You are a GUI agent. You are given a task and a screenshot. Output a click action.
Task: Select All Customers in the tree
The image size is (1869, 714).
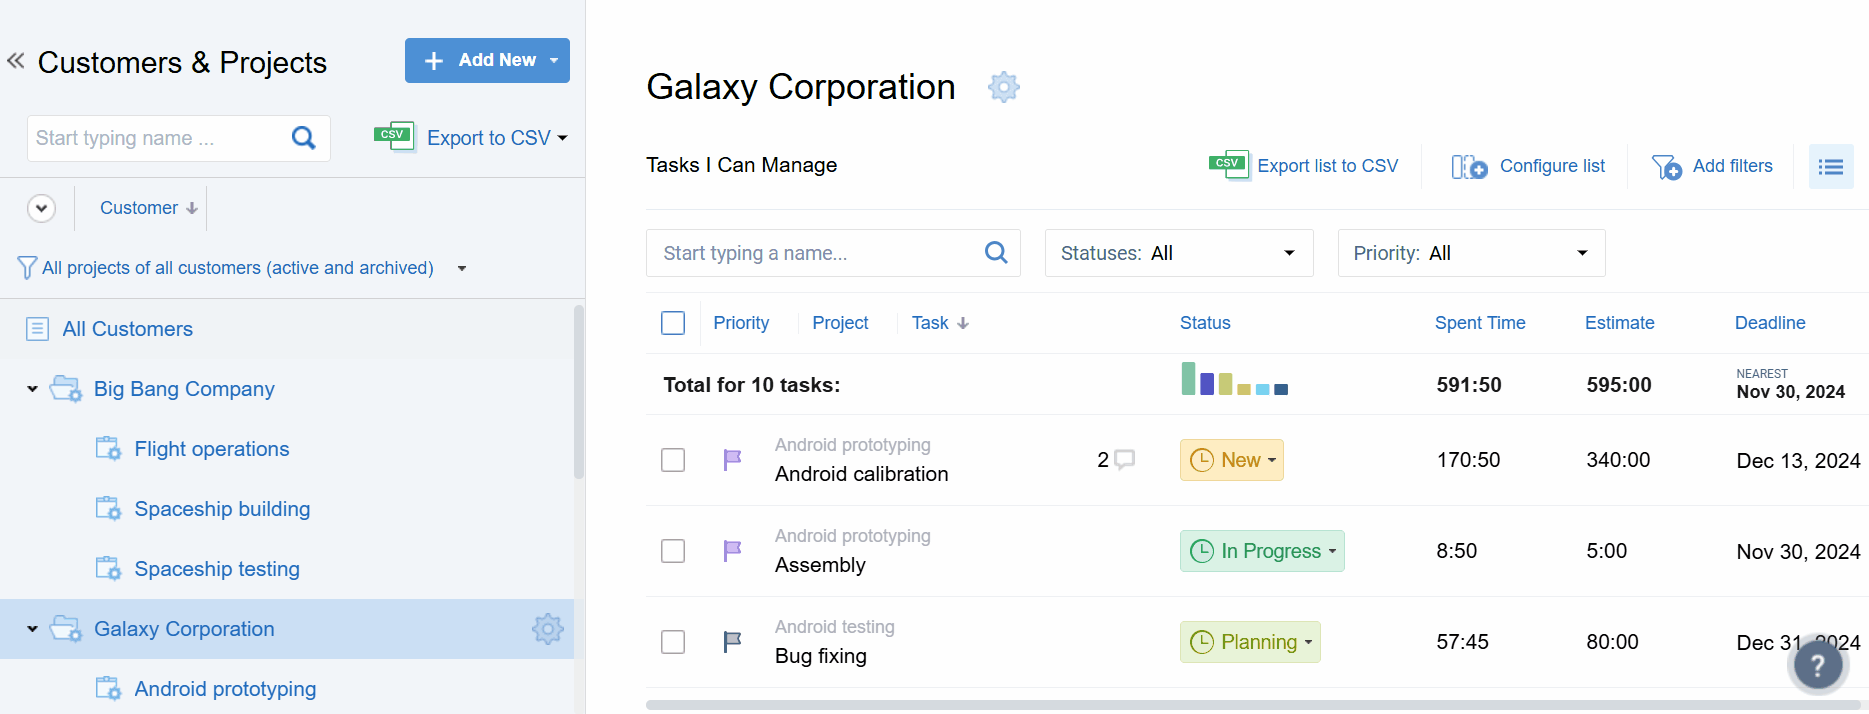point(127,329)
